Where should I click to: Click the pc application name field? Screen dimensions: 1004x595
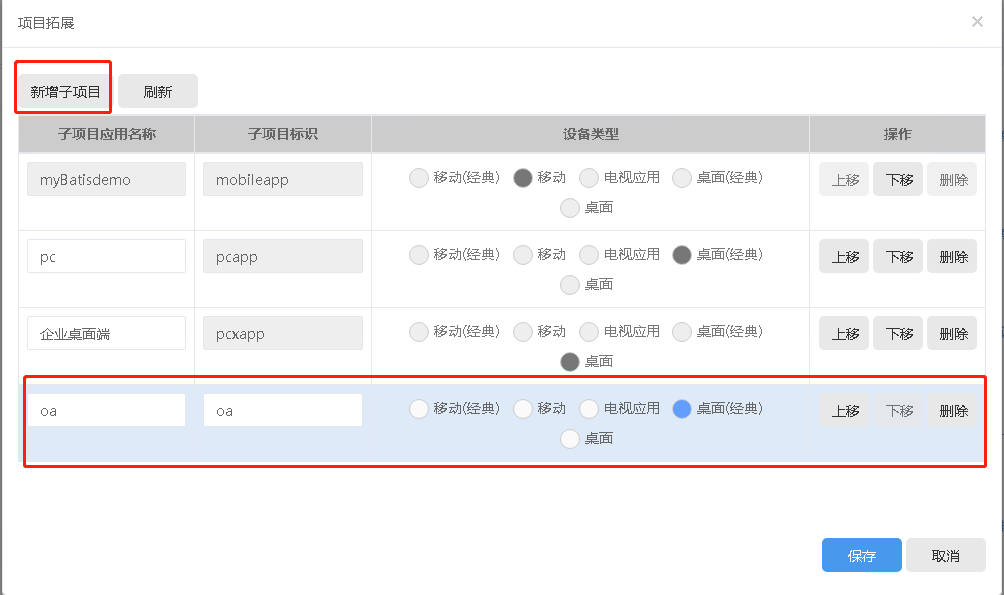(x=106, y=256)
